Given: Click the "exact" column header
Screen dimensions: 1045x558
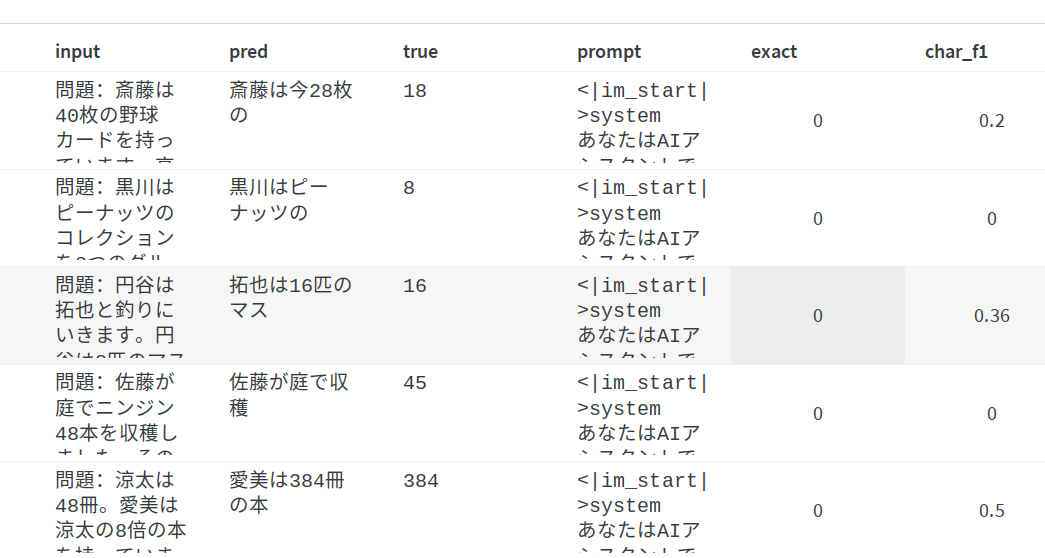Looking at the screenshot, I should click(774, 52).
